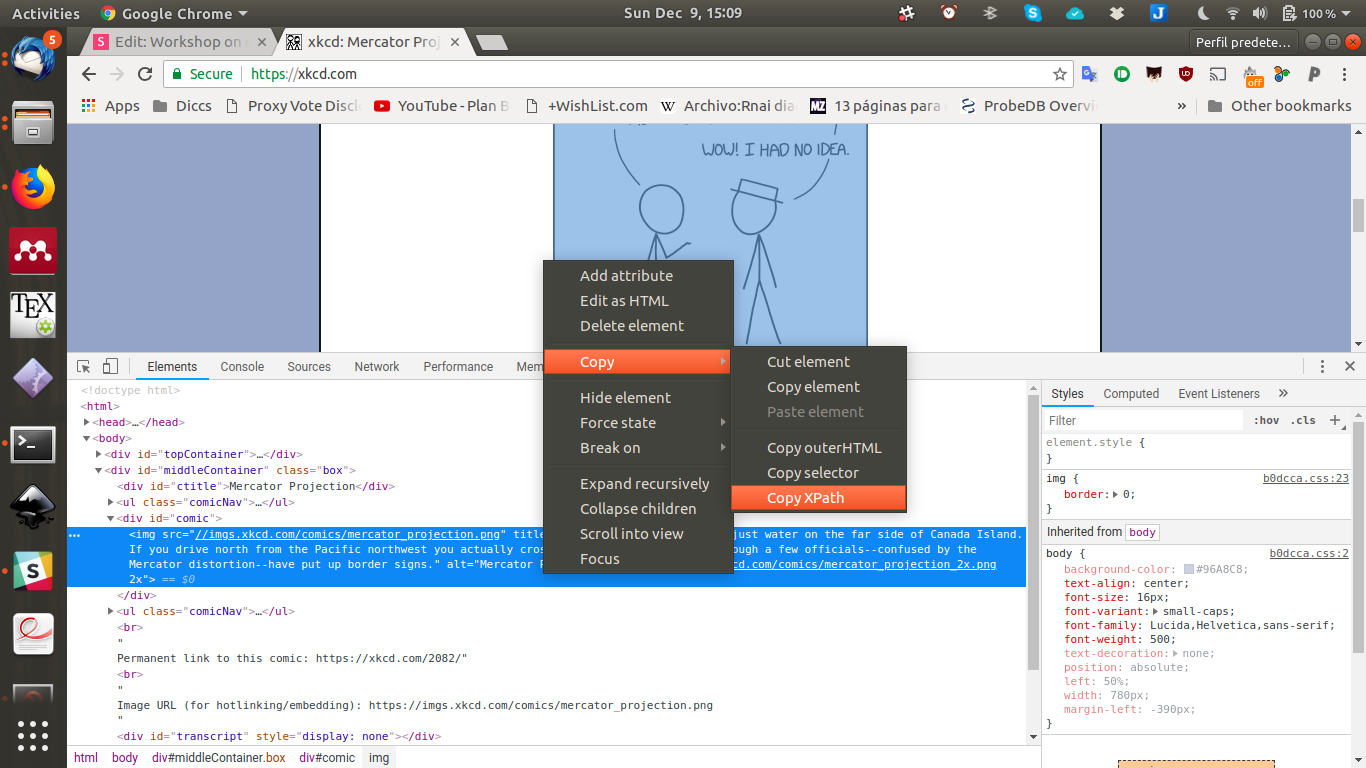Viewport: 1366px width, 768px height.
Task: Click Edit as HTML in context menu
Action: [x=638, y=301]
